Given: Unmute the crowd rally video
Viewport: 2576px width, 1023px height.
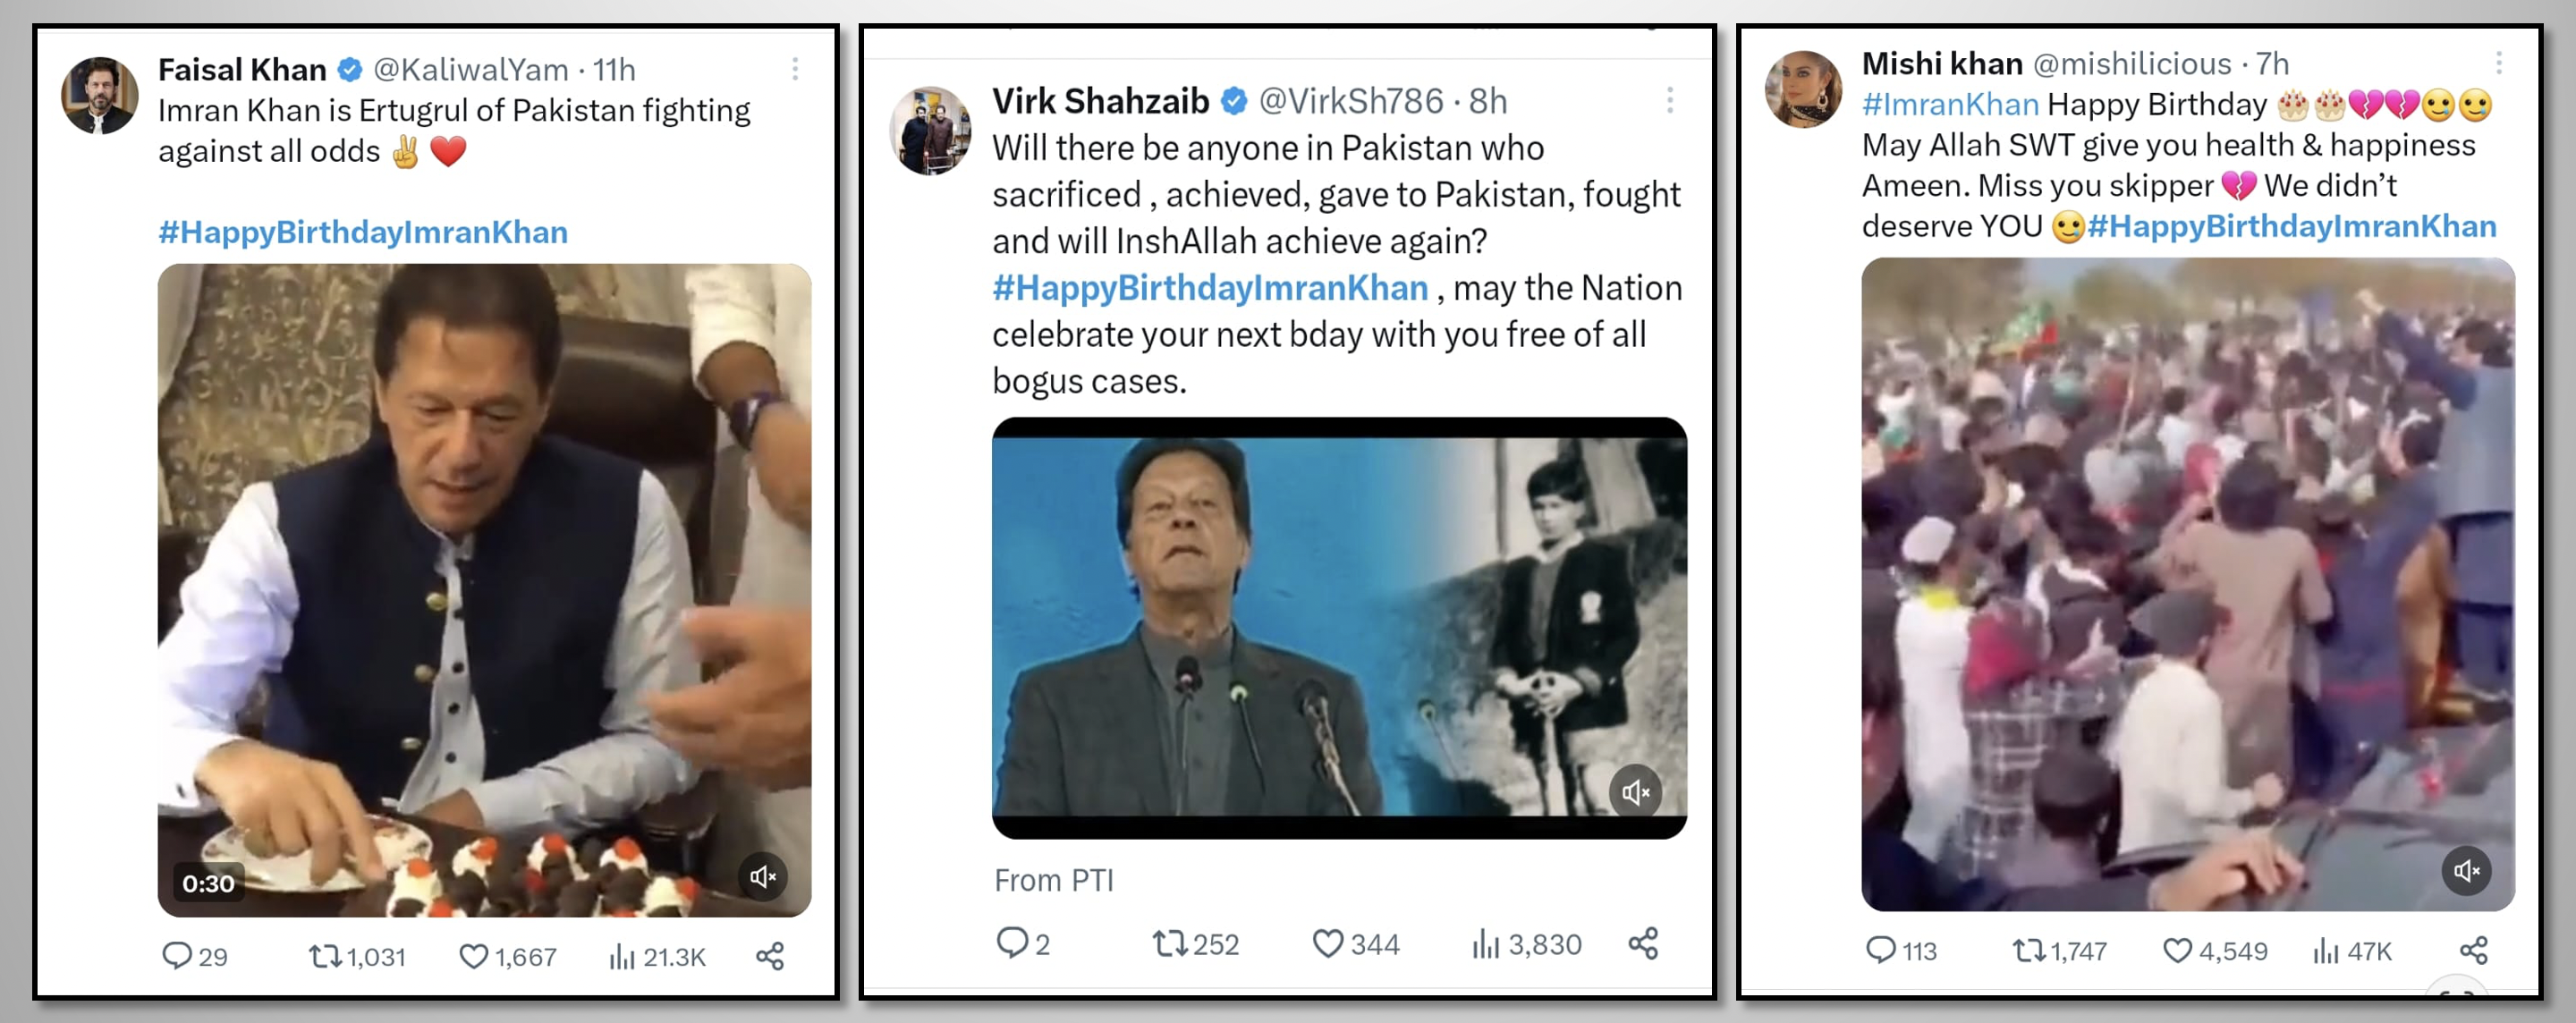Looking at the screenshot, I should 2467,871.
